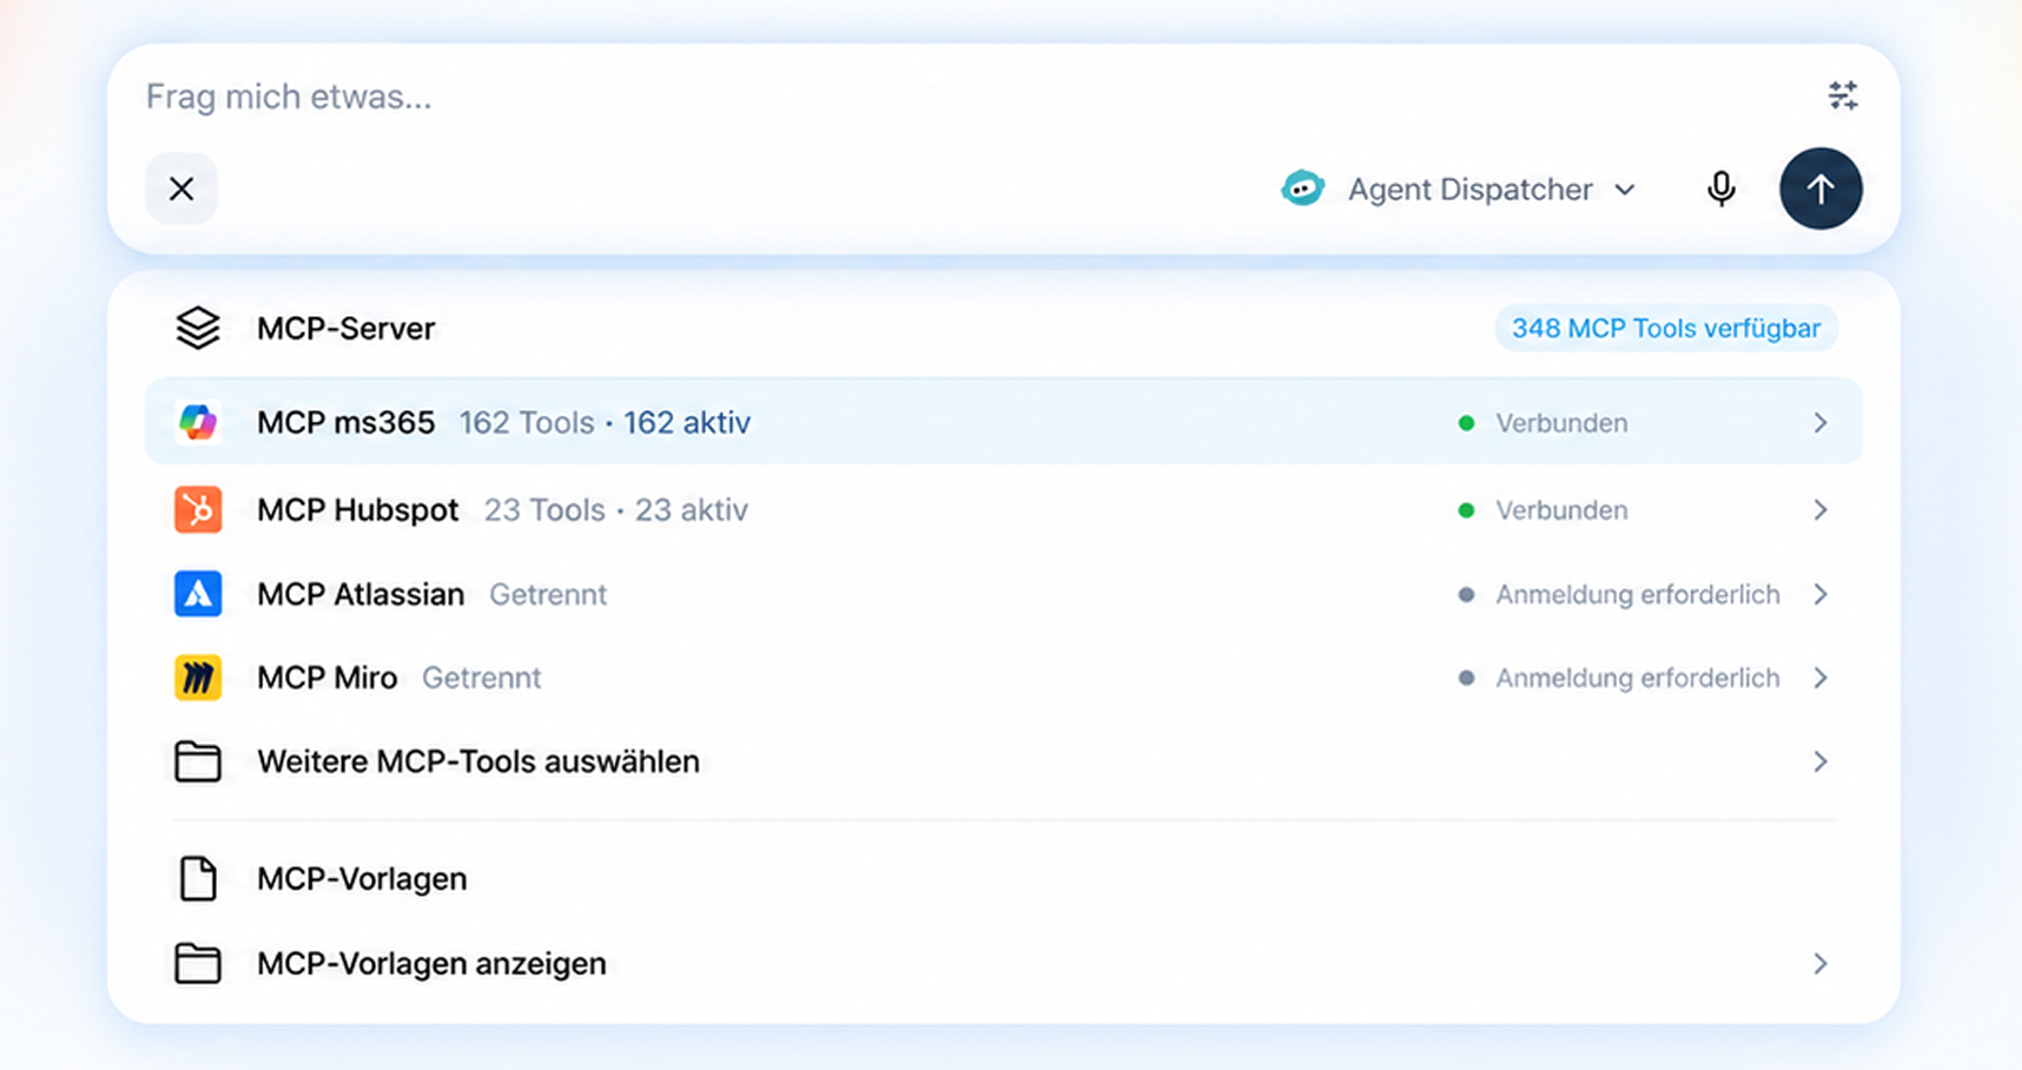Click the MCP Hubspot logo icon
Viewport: 2022px width, 1070px height.
coord(198,510)
